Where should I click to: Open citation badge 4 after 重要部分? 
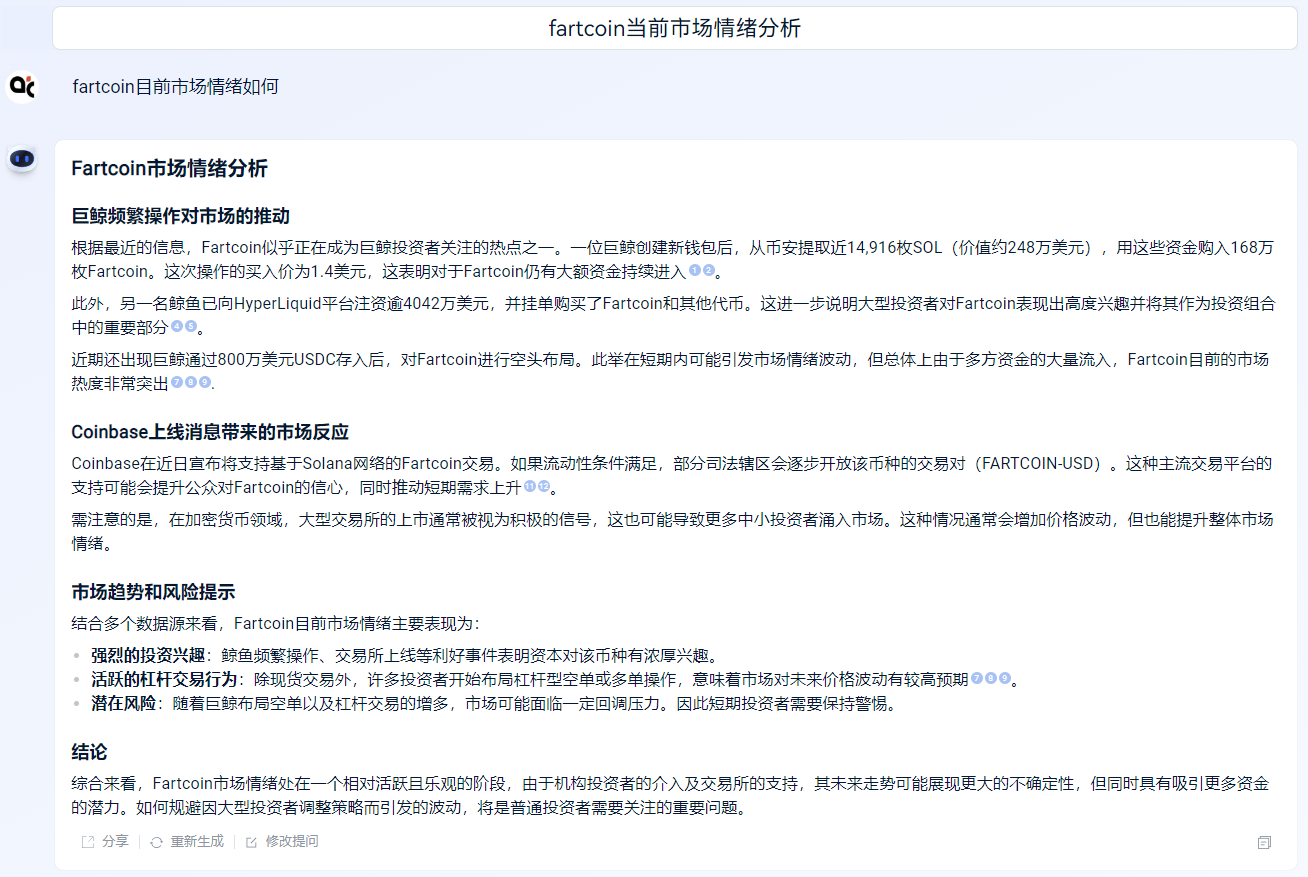coord(177,327)
